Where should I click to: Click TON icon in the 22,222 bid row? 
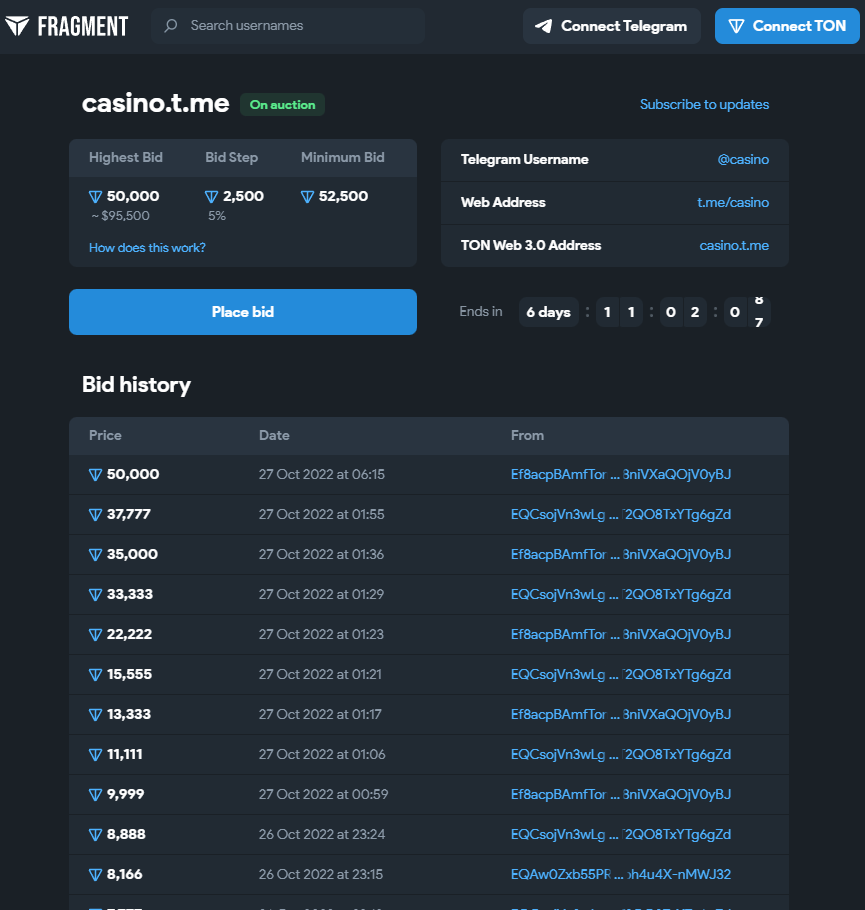(95, 635)
